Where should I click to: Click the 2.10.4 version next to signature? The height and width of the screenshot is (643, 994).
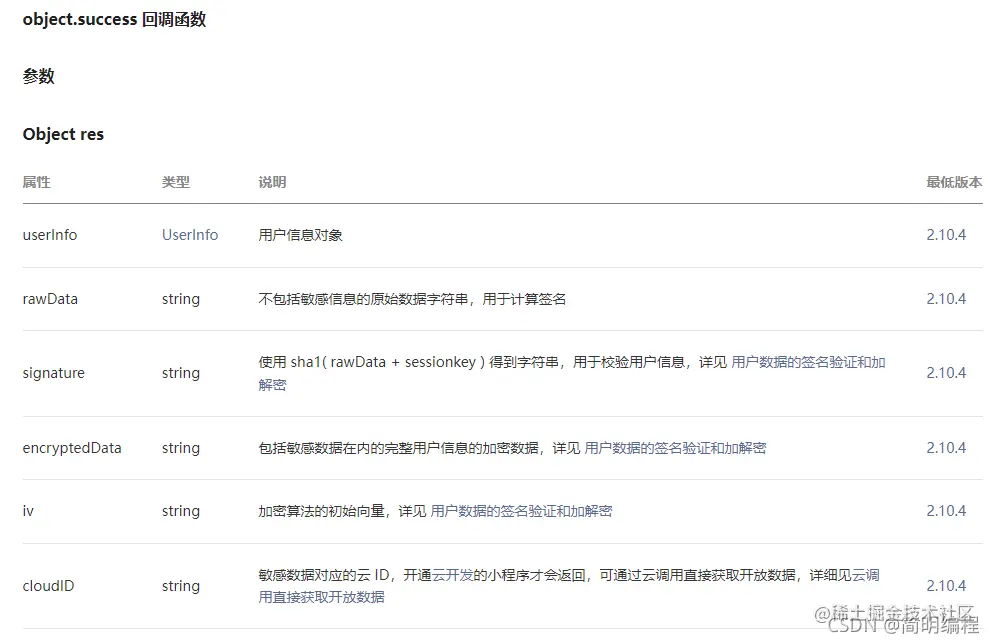point(945,372)
